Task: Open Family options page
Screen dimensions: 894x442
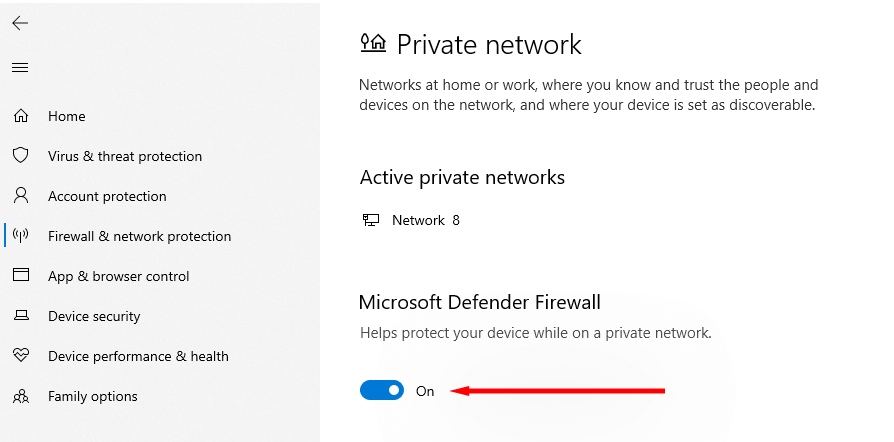Action: (x=93, y=396)
